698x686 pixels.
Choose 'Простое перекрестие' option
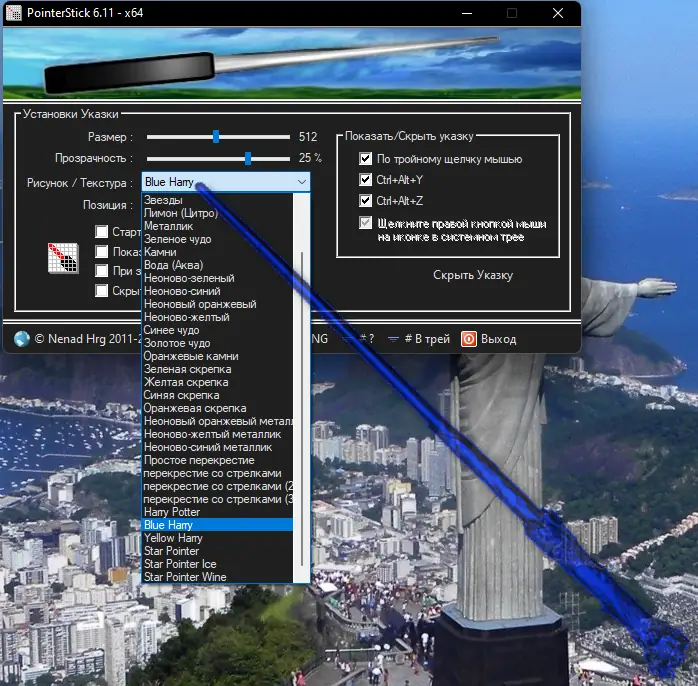point(218,460)
